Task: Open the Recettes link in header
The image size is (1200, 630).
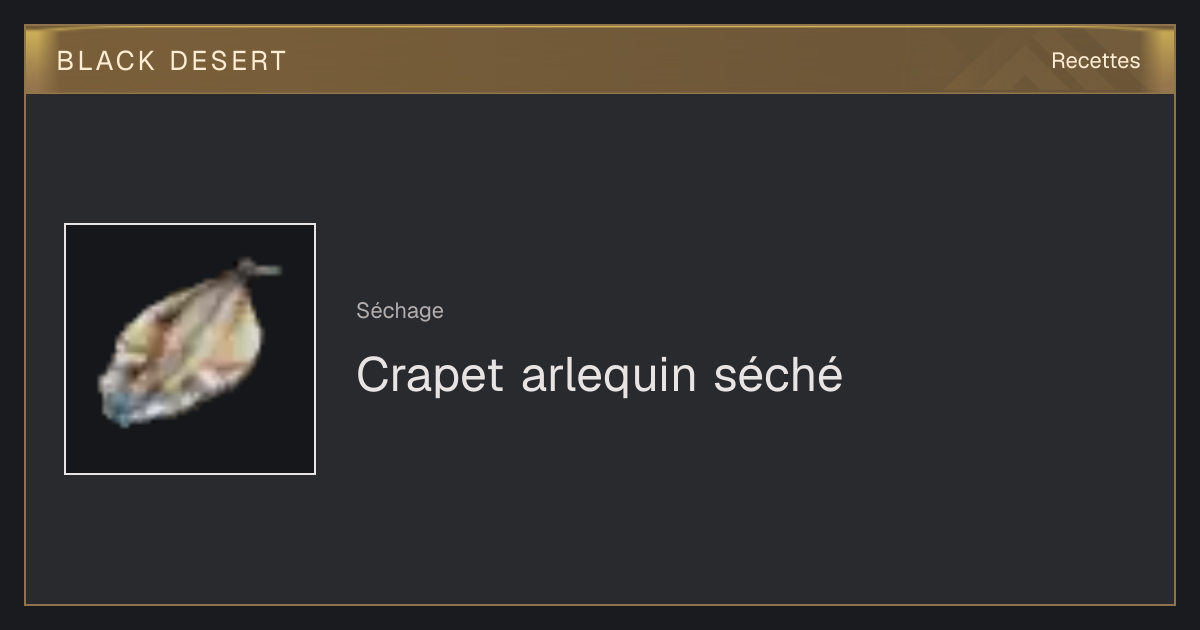Action: pos(1095,61)
